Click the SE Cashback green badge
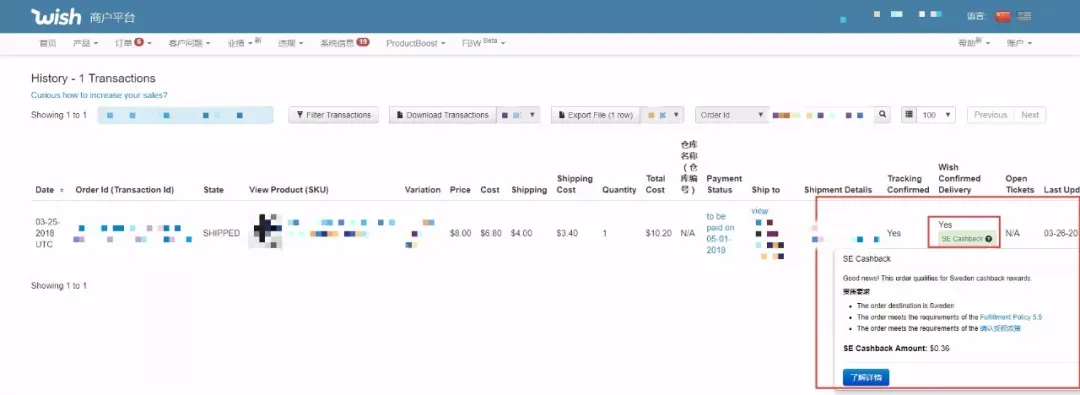 point(966,239)
